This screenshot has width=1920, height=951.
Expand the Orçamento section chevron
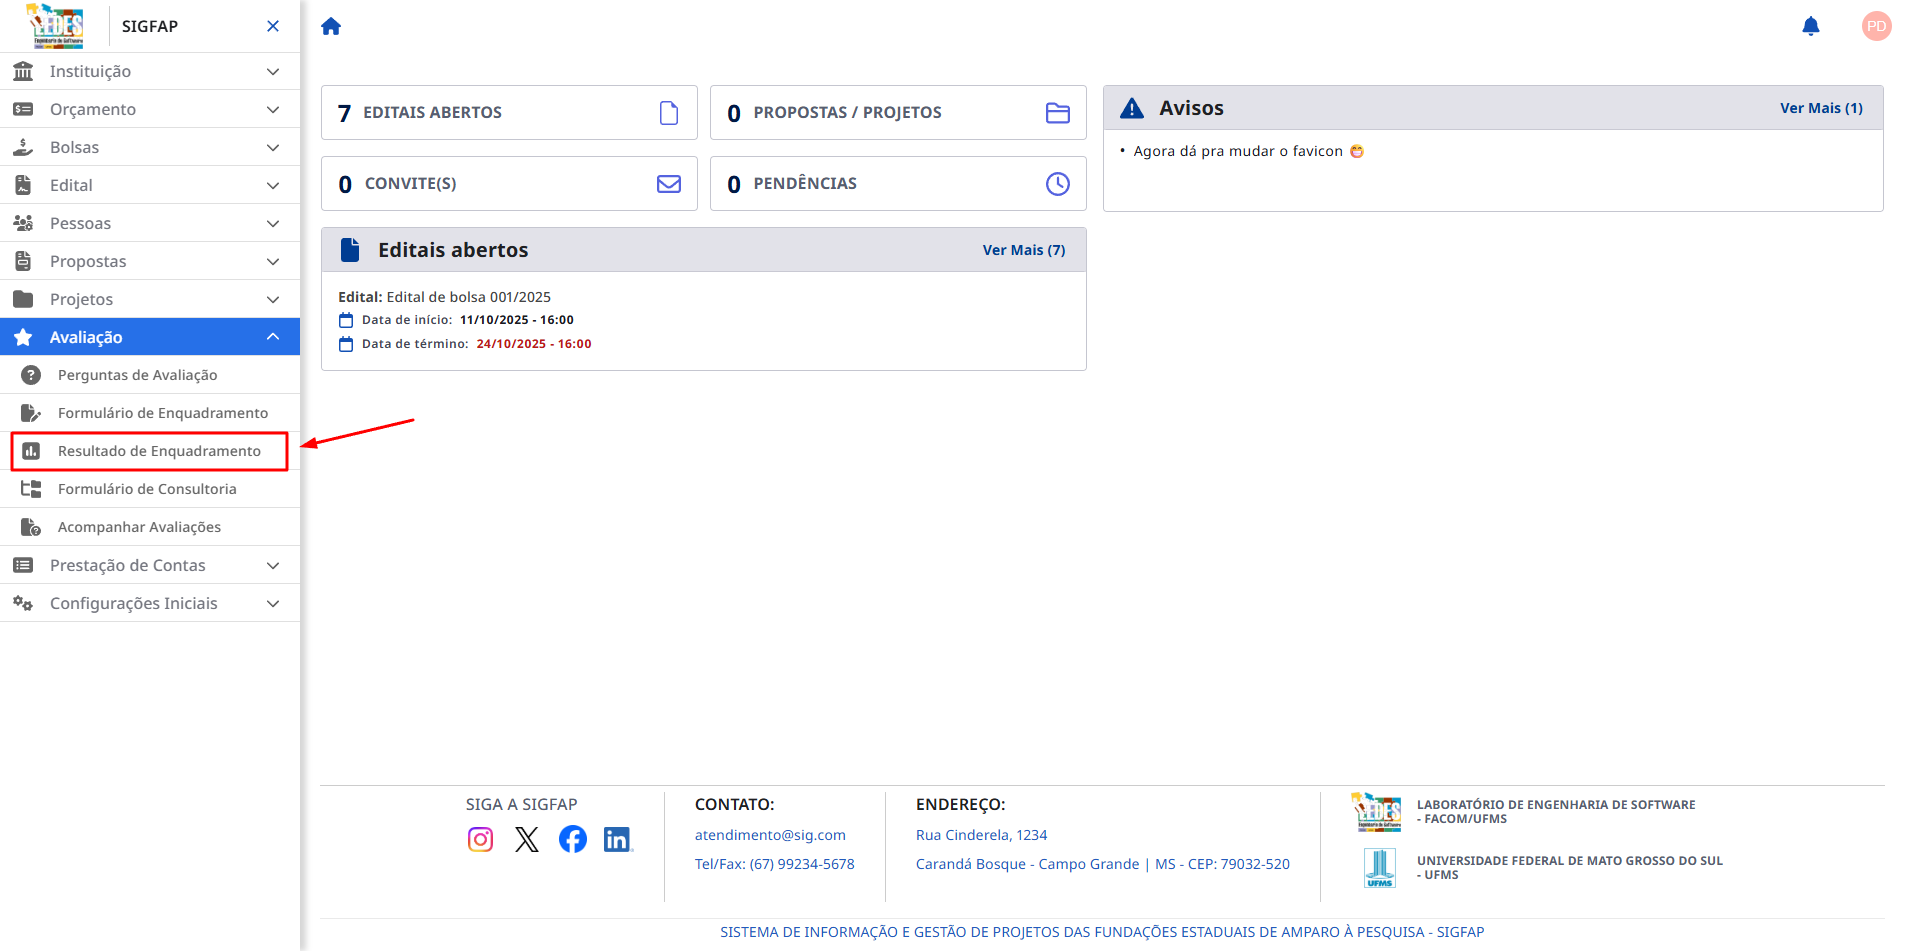click(x=273, y=109)
